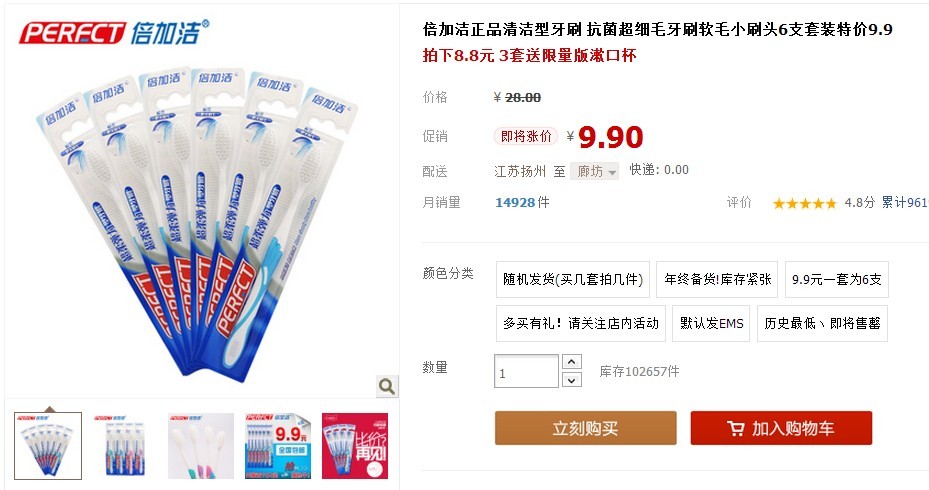
Task: Open the 累计 reviews count link
Action: (x=905, y=203)
